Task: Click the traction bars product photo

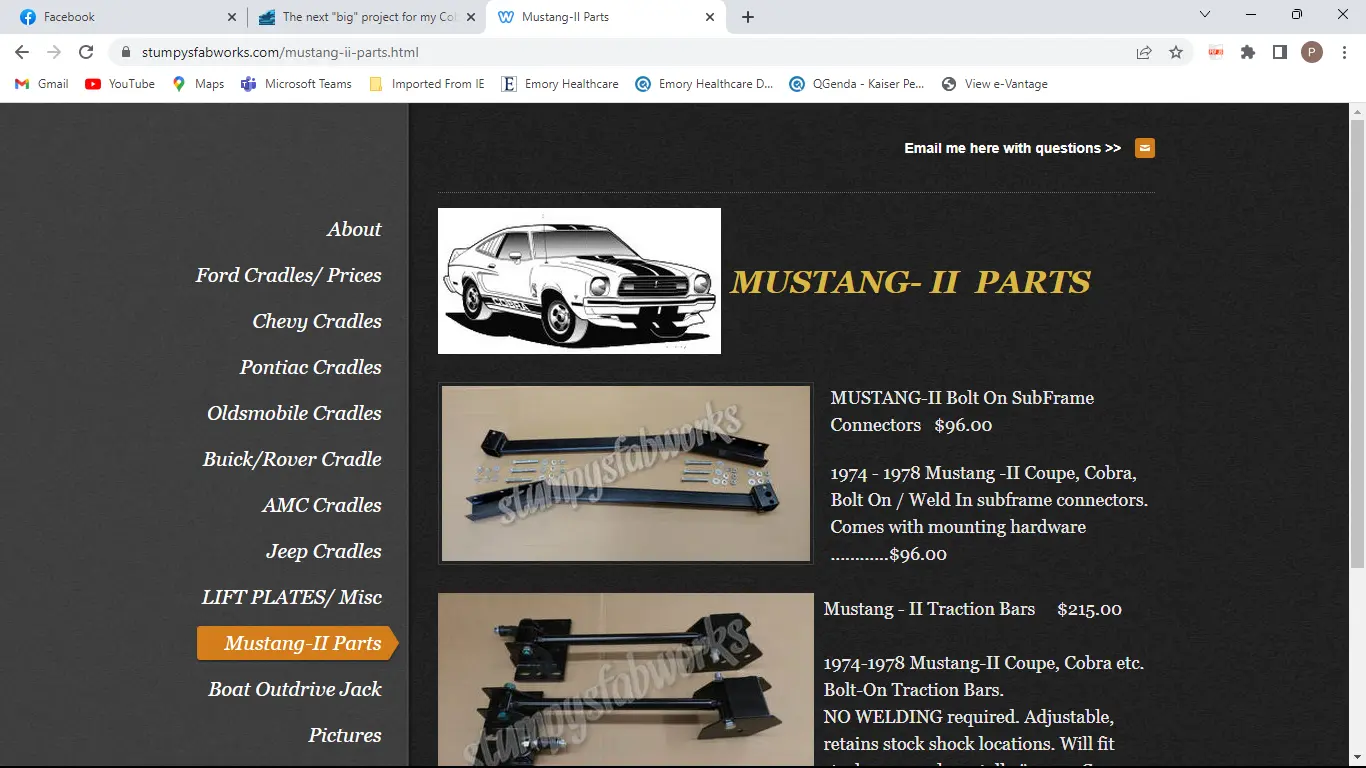Action: [626, 680]
